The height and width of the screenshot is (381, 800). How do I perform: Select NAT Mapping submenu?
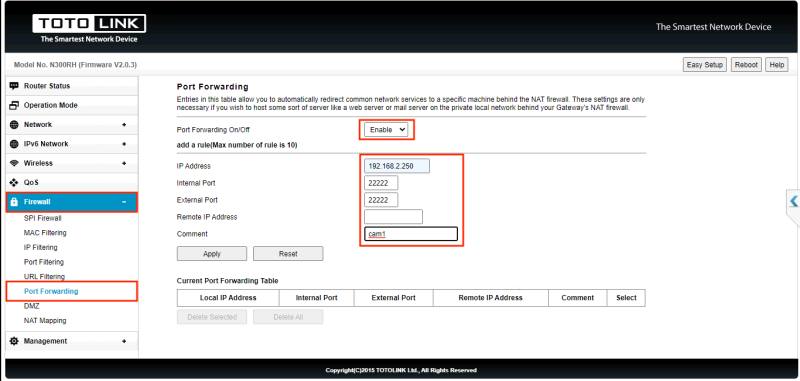(45, 320)
